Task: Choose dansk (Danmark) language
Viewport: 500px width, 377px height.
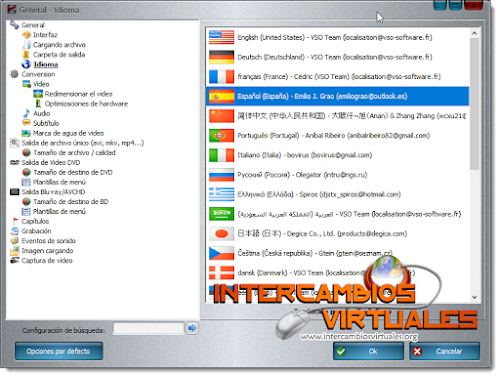Action: (x=337, y=273)
